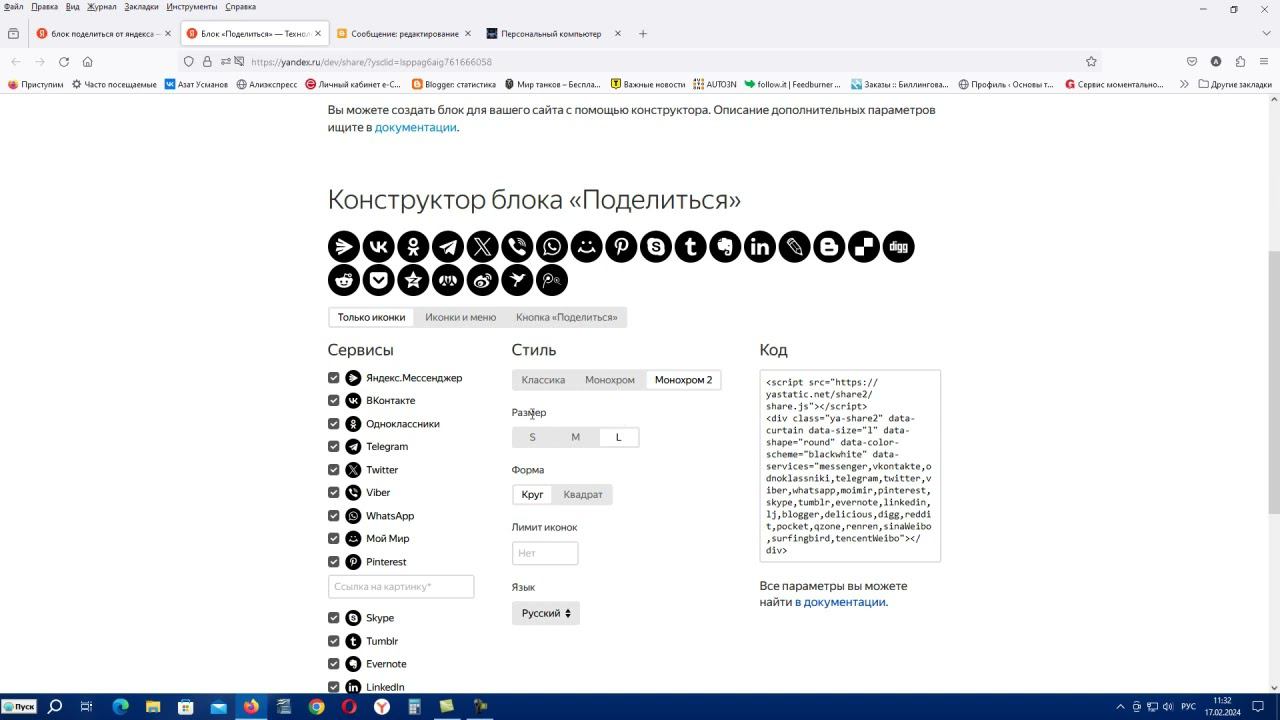This screenshot has height=720, width=1280.
Task: Switch to the Кнопка «Поделиться» mode tab
Action: click(566, 317)
